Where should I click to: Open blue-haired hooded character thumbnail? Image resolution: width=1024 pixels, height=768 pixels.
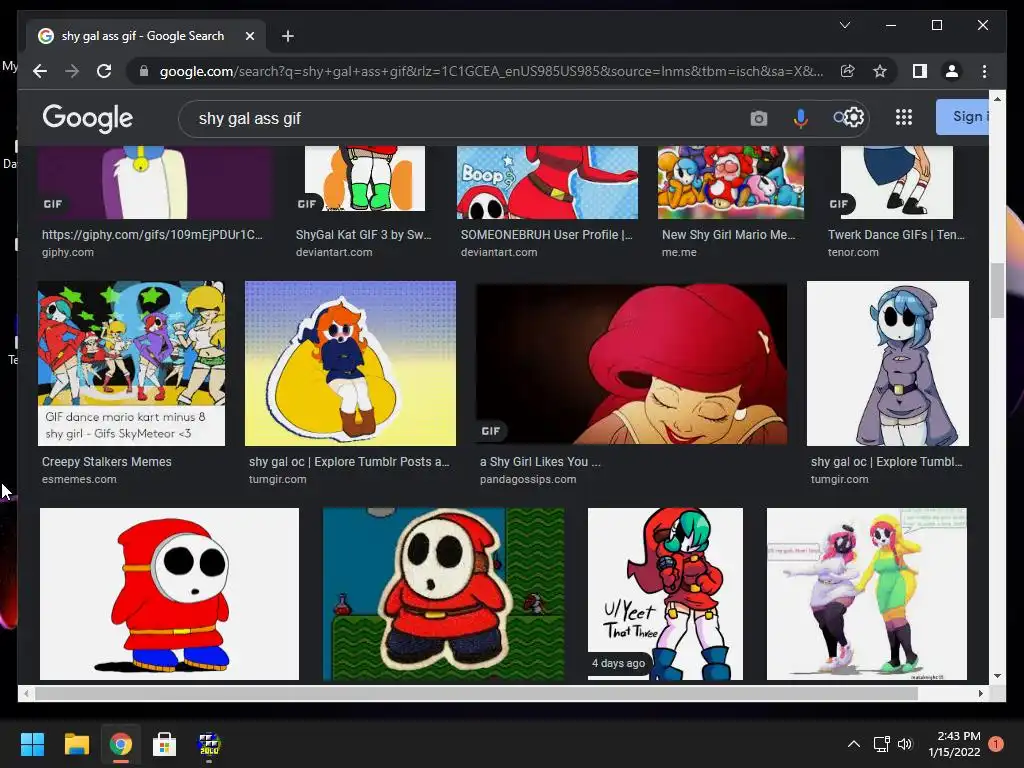[888, 363]
